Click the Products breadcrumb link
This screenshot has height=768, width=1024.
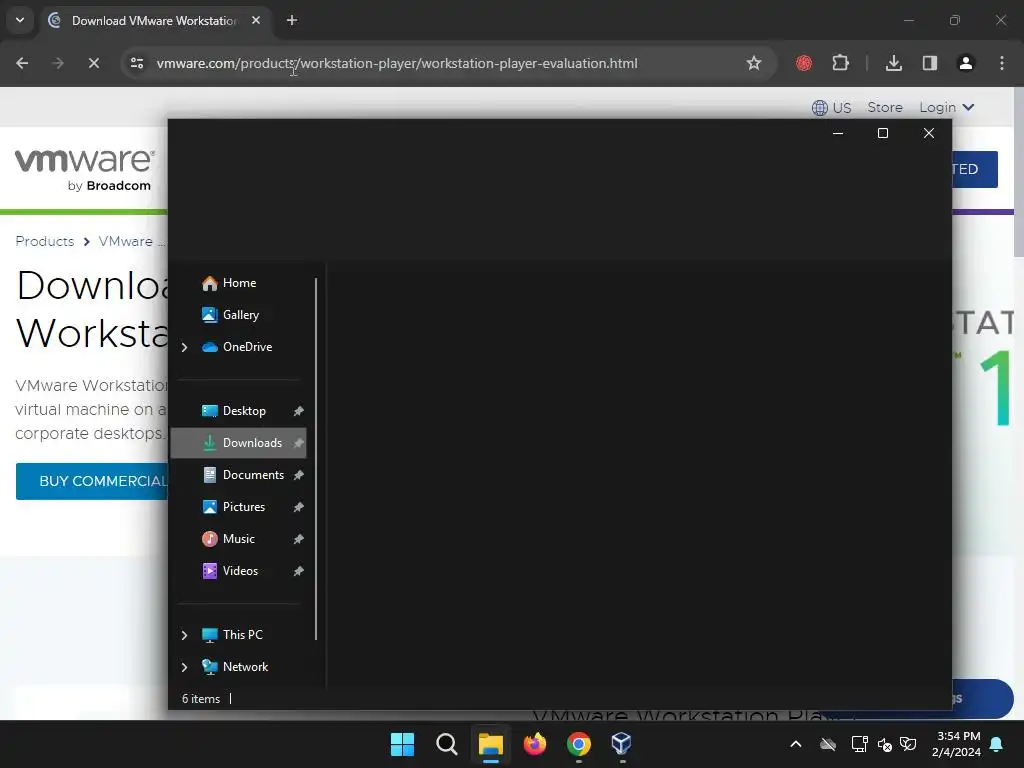pos(44,241)
